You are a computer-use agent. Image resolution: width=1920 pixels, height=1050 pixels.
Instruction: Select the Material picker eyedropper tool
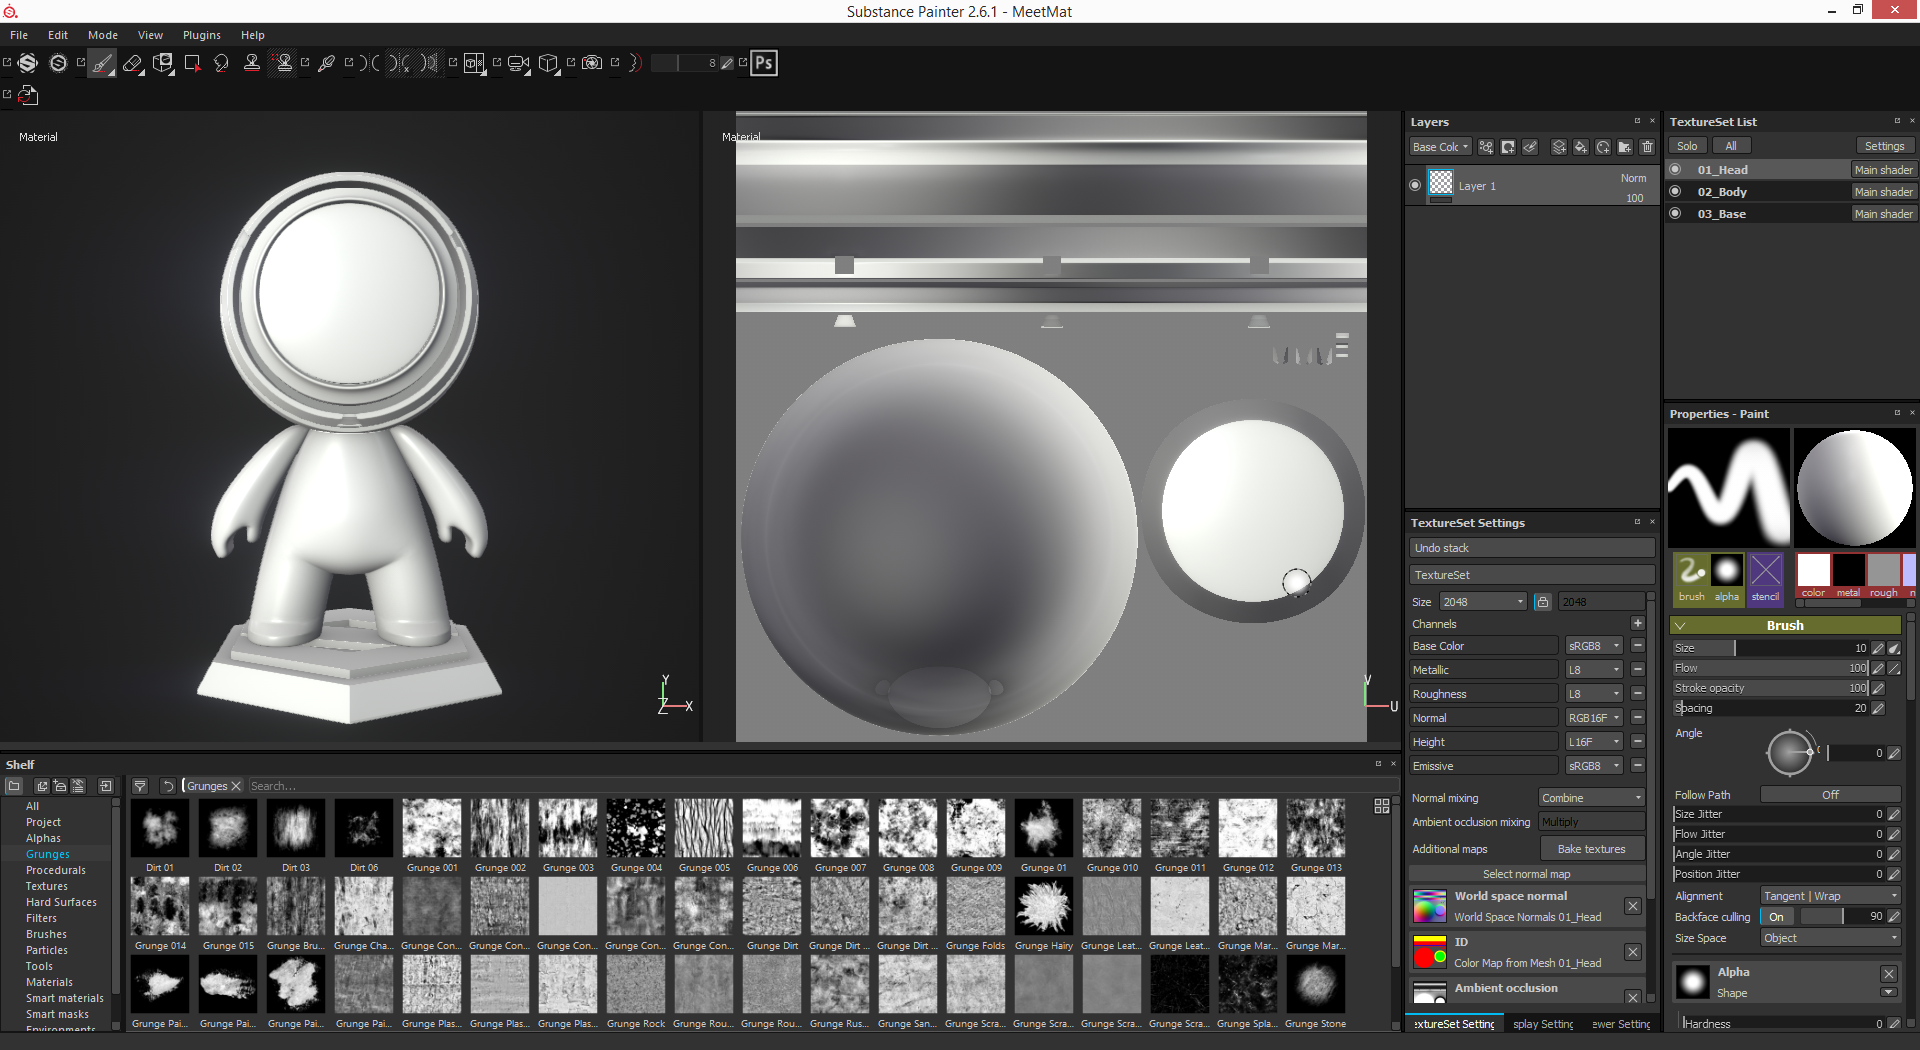click(x=326, y=63)
